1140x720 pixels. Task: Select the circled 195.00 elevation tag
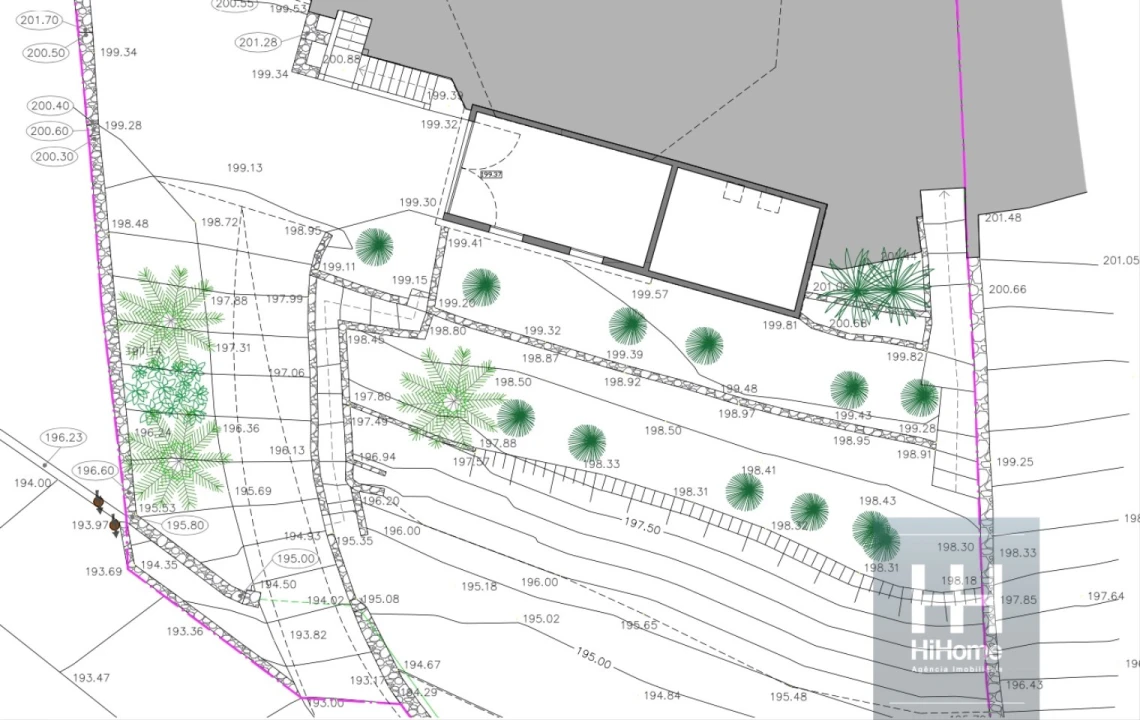296,559
